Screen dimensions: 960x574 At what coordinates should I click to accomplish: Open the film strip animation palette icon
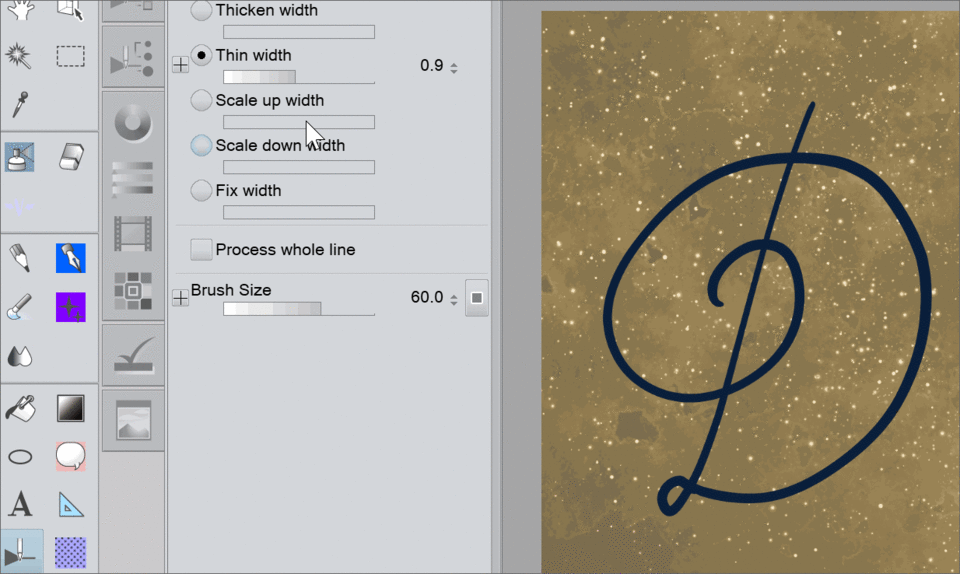(x=133, y=234)
